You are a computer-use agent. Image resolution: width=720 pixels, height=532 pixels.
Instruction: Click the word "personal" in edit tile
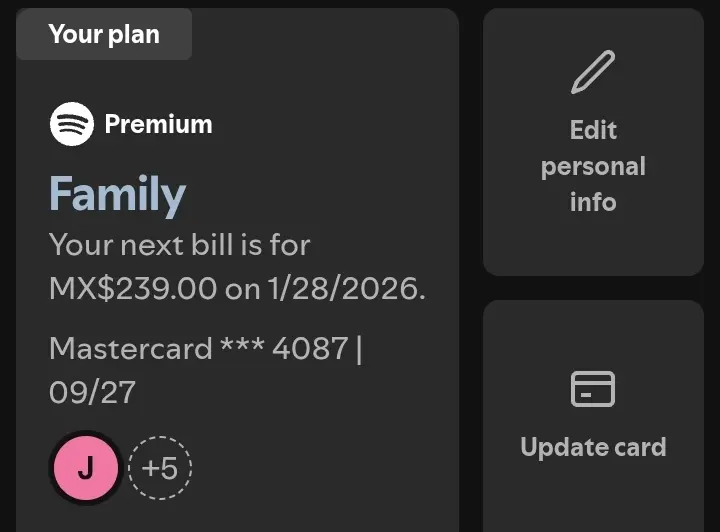coord(593,167)
